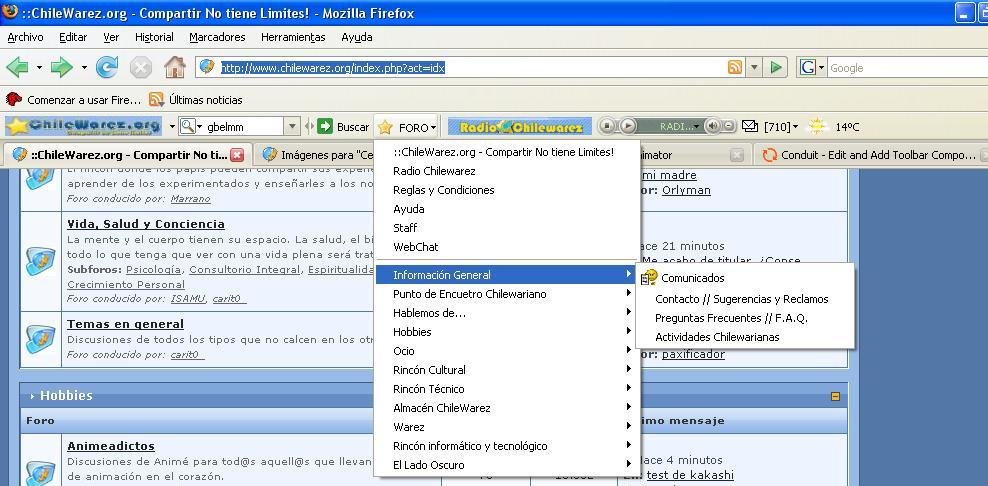Open the Vida, Salud y Conciencia forum link
The width and height of the screenshot is (988, 486).
[146, 224]
